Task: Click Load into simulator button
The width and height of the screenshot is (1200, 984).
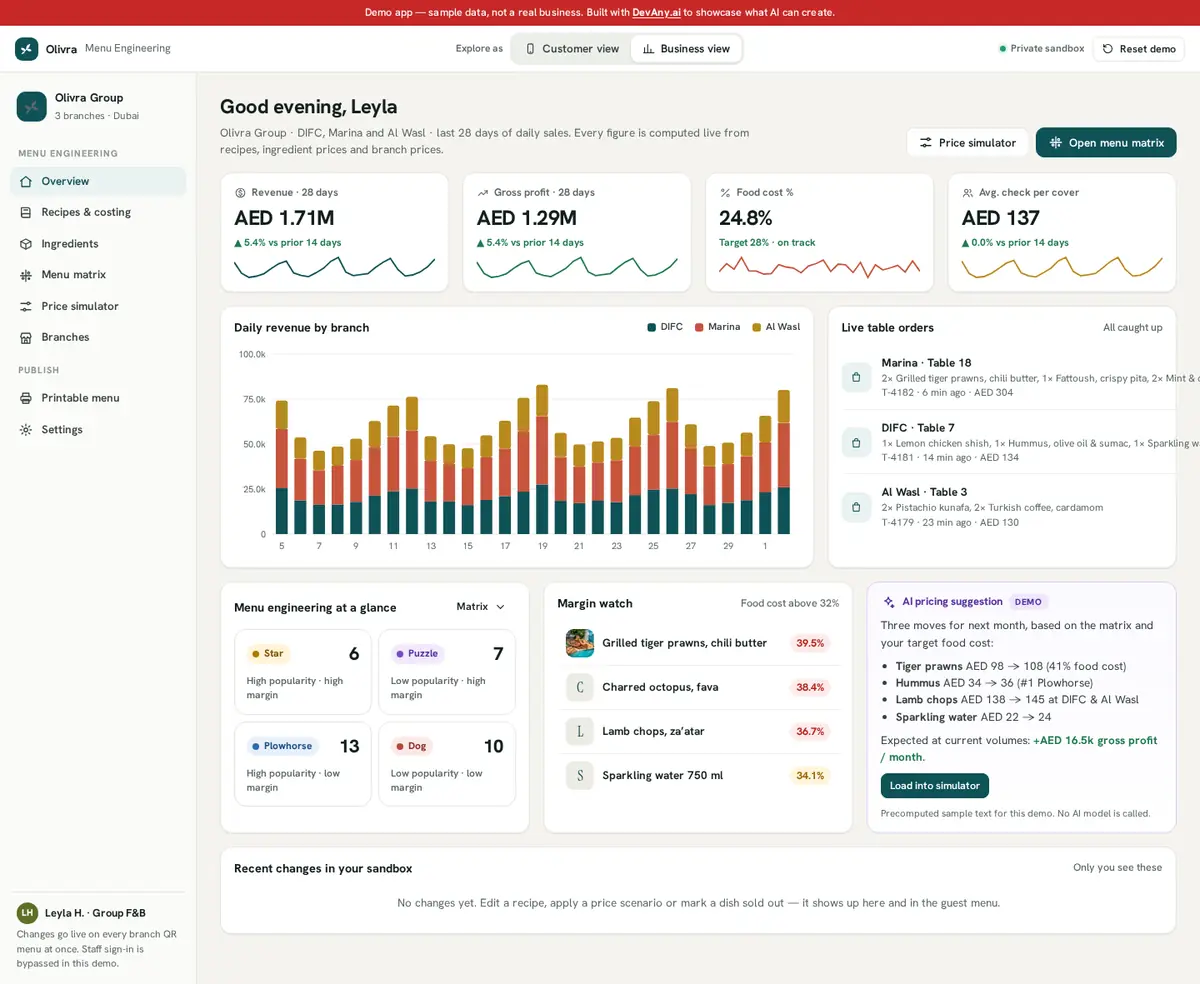Action: [x=935, y=786]
